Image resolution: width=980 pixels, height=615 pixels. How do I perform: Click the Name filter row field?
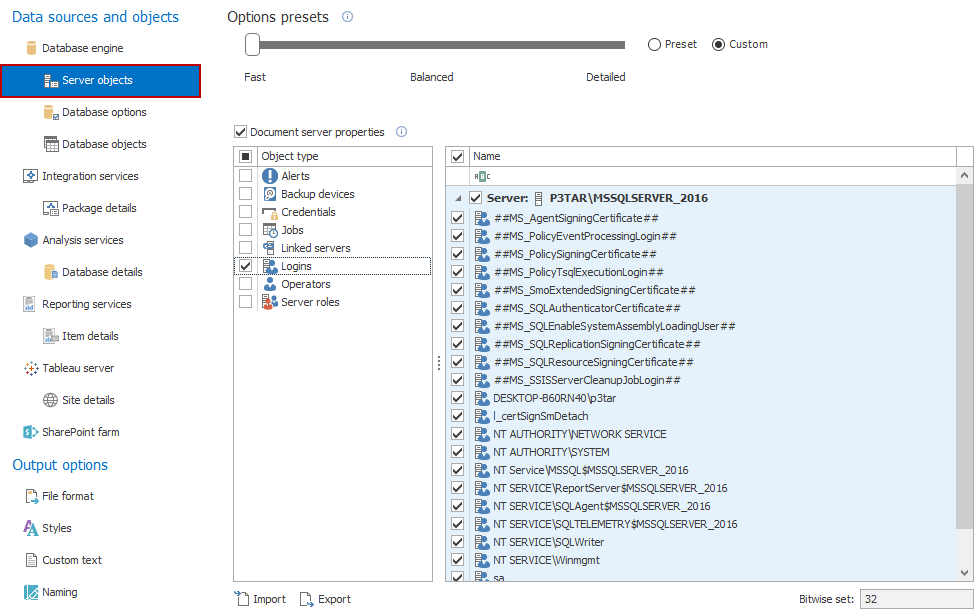pyautogui.click(x=712, y=176)
